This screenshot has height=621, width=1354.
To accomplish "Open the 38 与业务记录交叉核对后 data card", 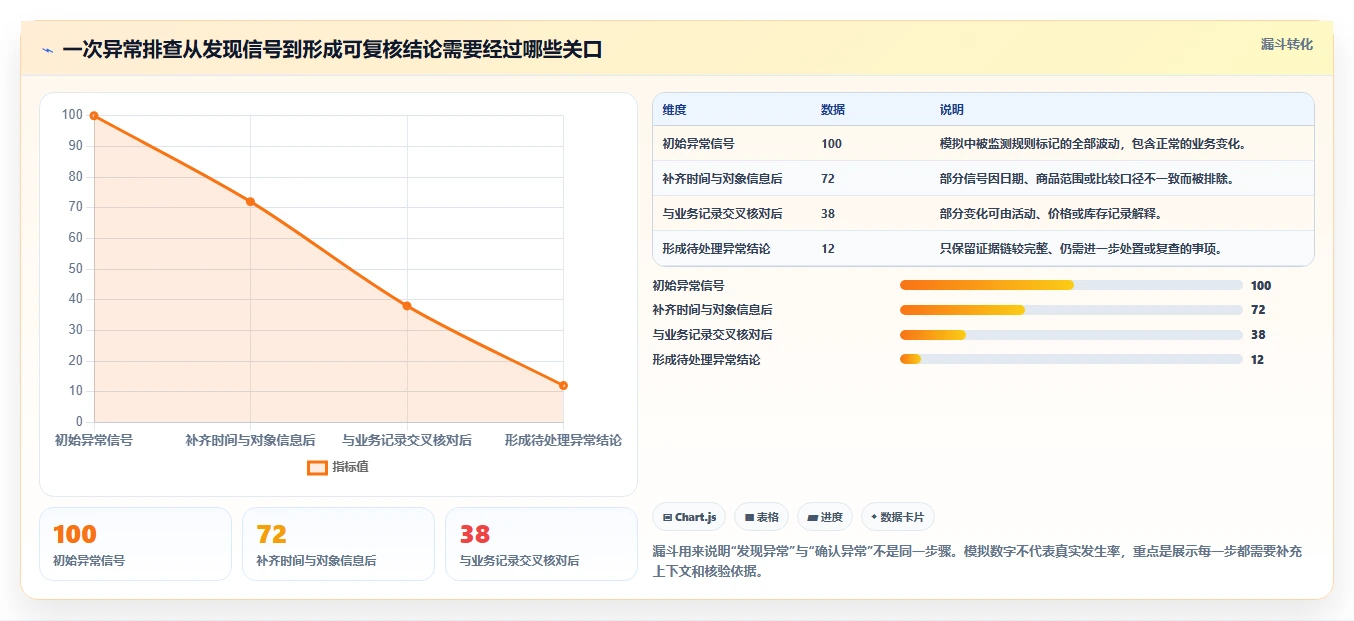I will [x=541, y=544].
